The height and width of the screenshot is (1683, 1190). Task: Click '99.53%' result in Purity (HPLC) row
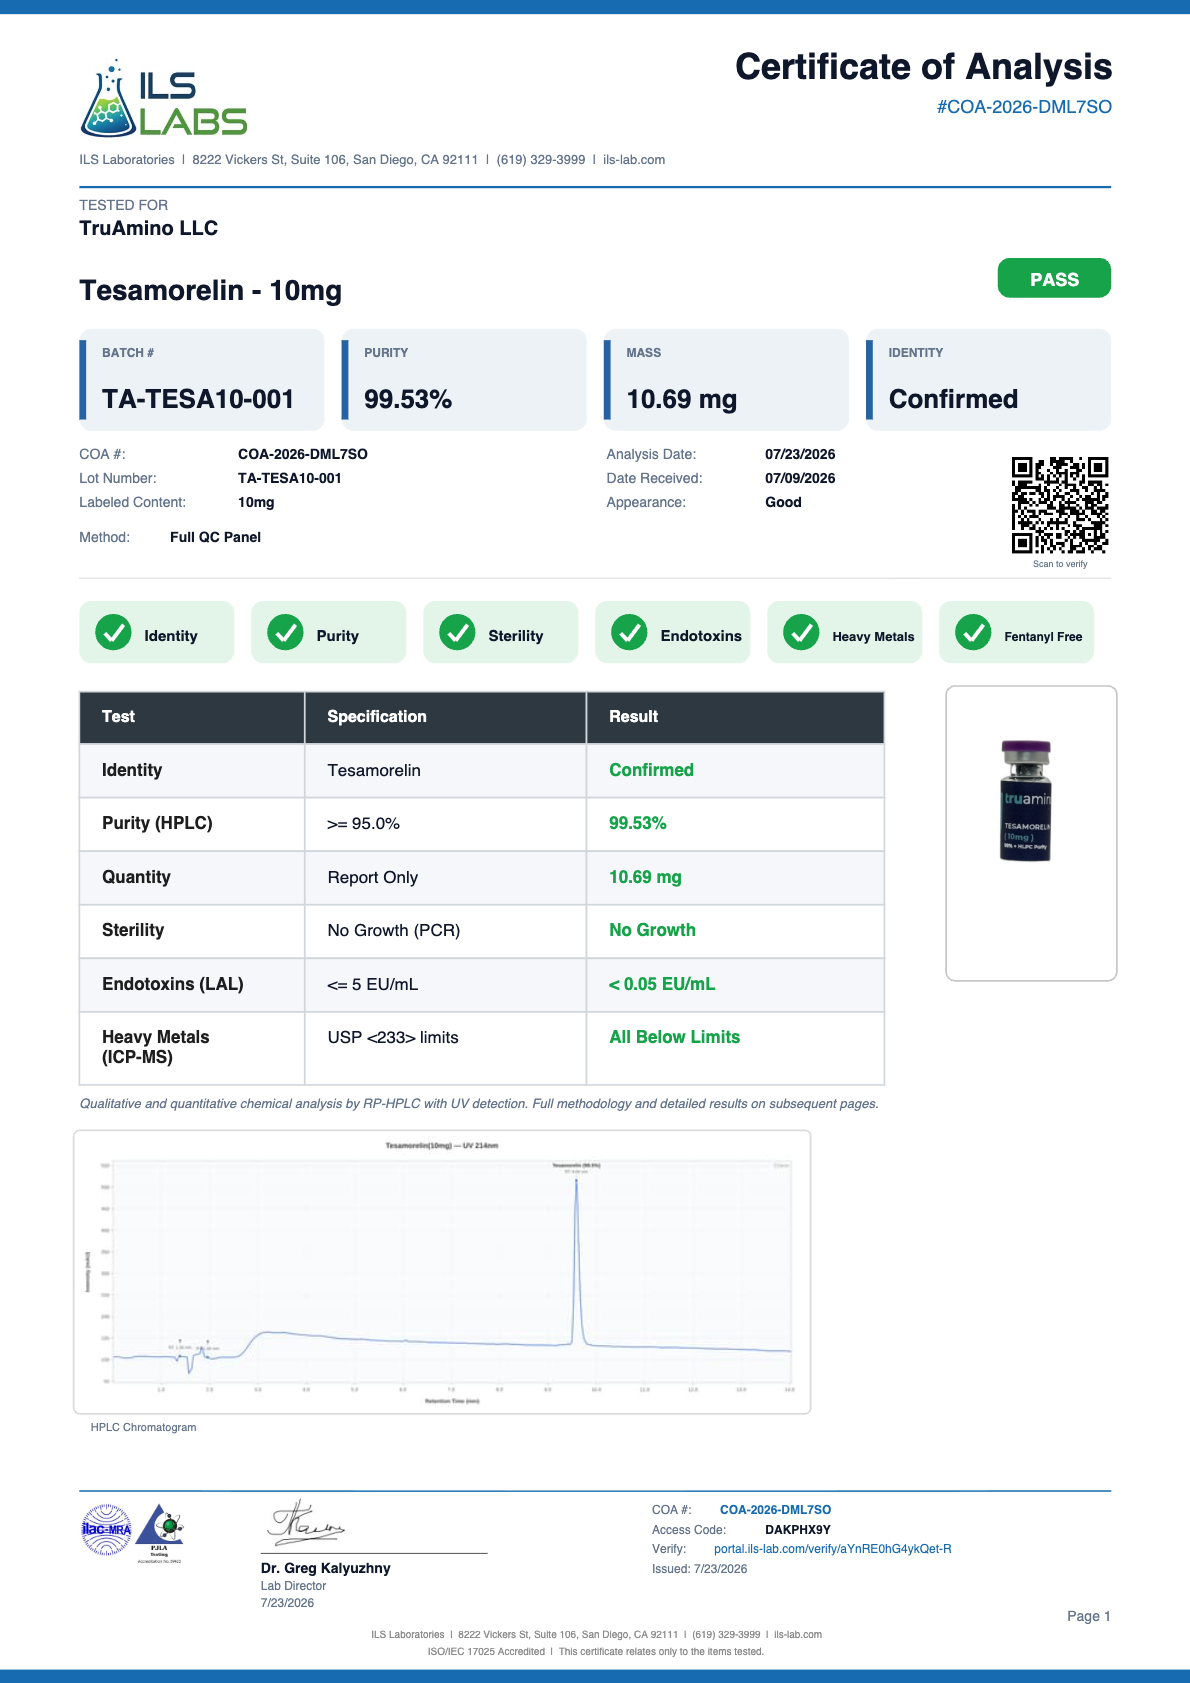[x=638, y=823]
